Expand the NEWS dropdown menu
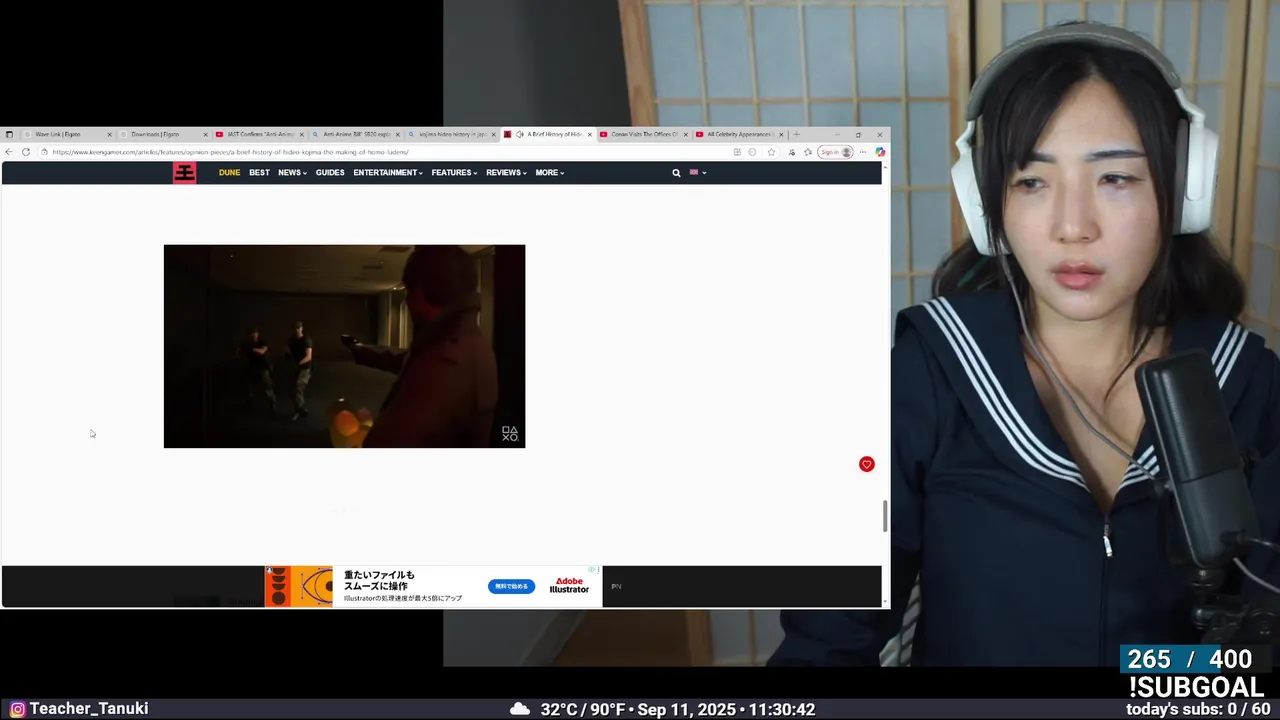Screen dimensions: 1280x720 click(x=292, y=173)
